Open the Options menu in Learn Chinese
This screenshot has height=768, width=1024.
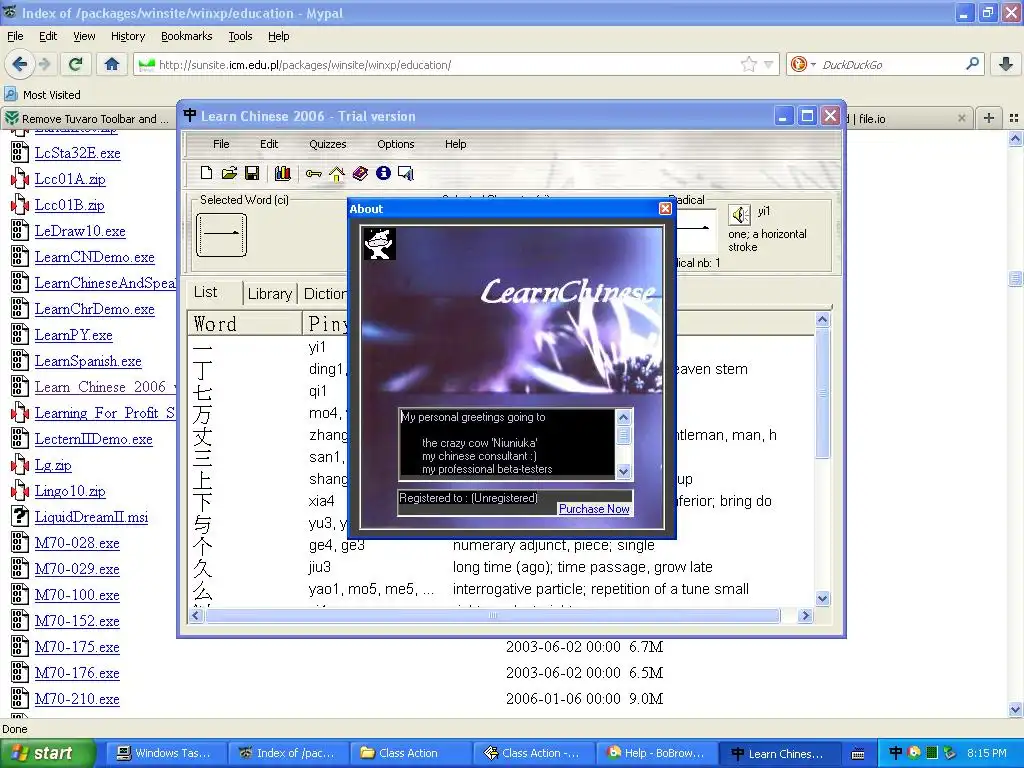point(396,144)
